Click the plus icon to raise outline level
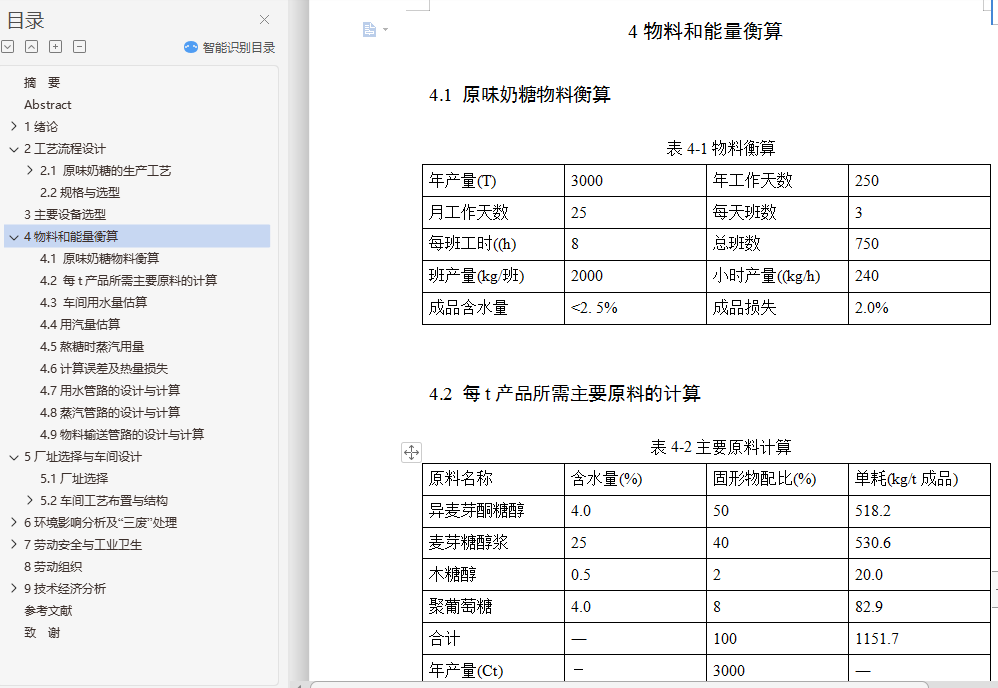 click(55, 46)
